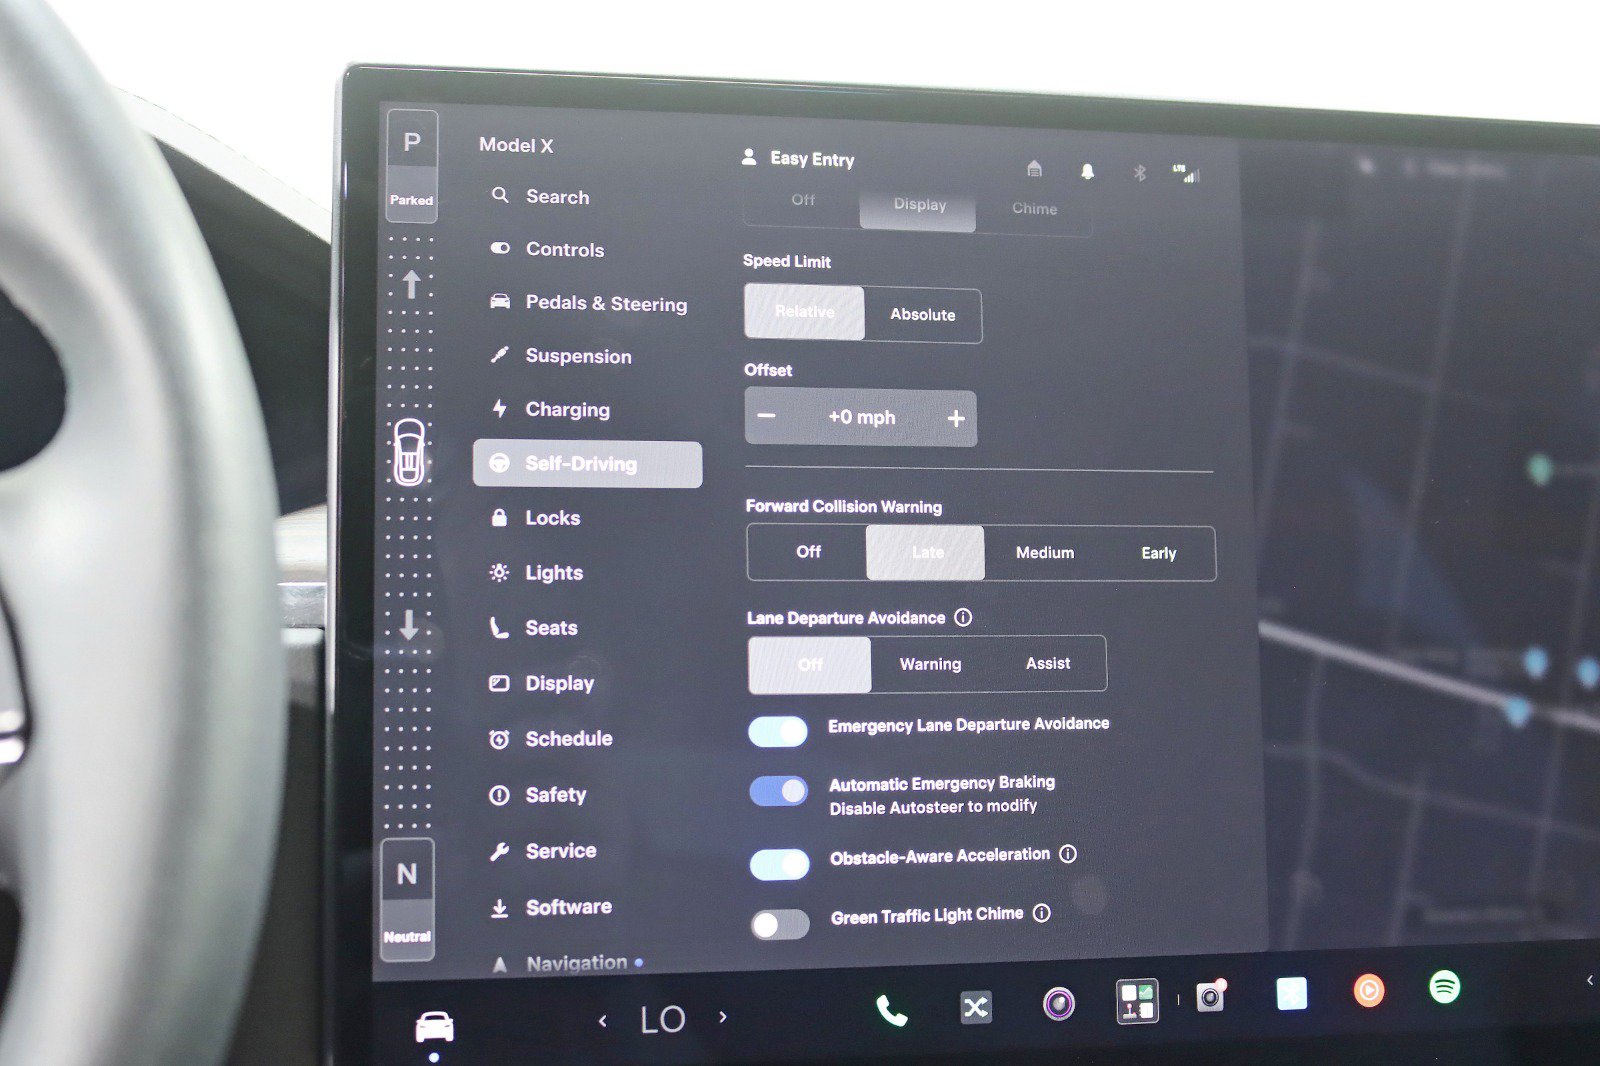Turn Forward Collision Warning Off
Screen dimensions: 1600x1066
(x=808, y=552)
